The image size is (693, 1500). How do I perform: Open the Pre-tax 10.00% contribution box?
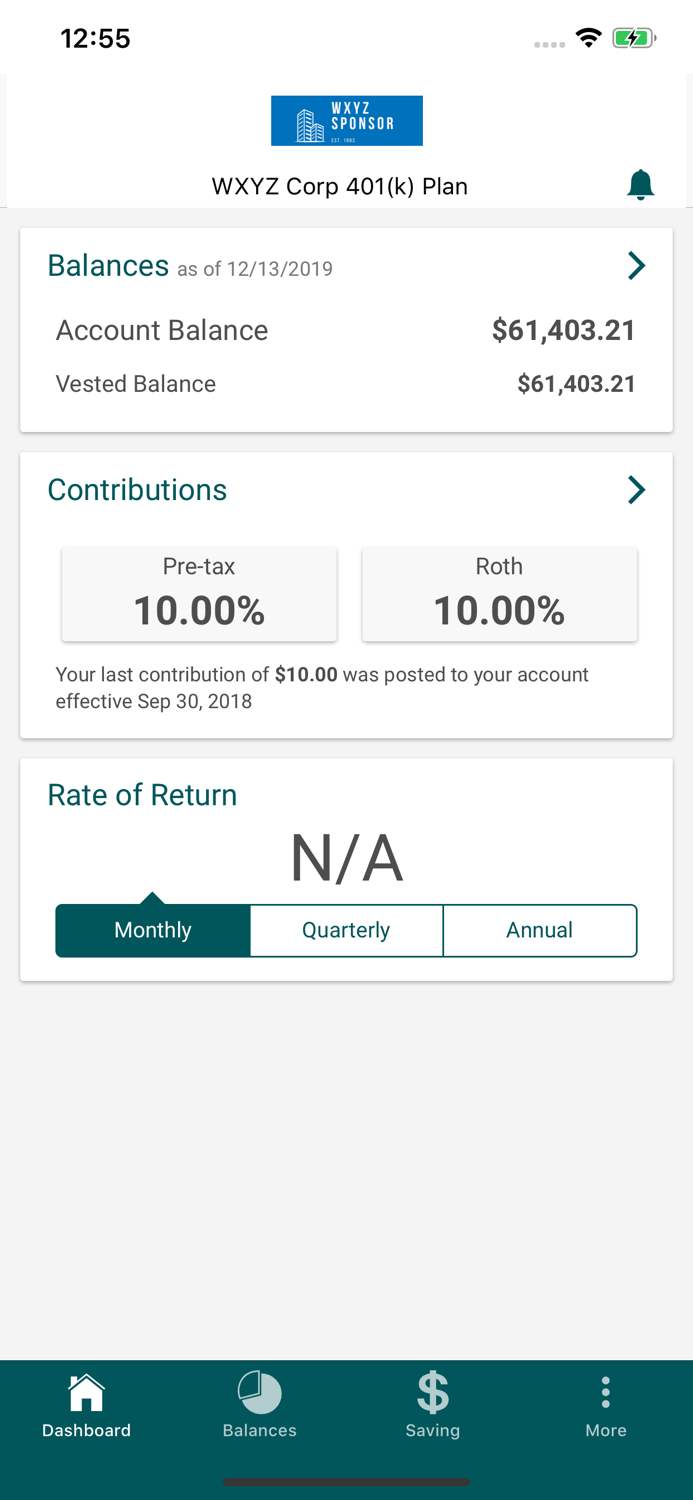tap(199, 594)
